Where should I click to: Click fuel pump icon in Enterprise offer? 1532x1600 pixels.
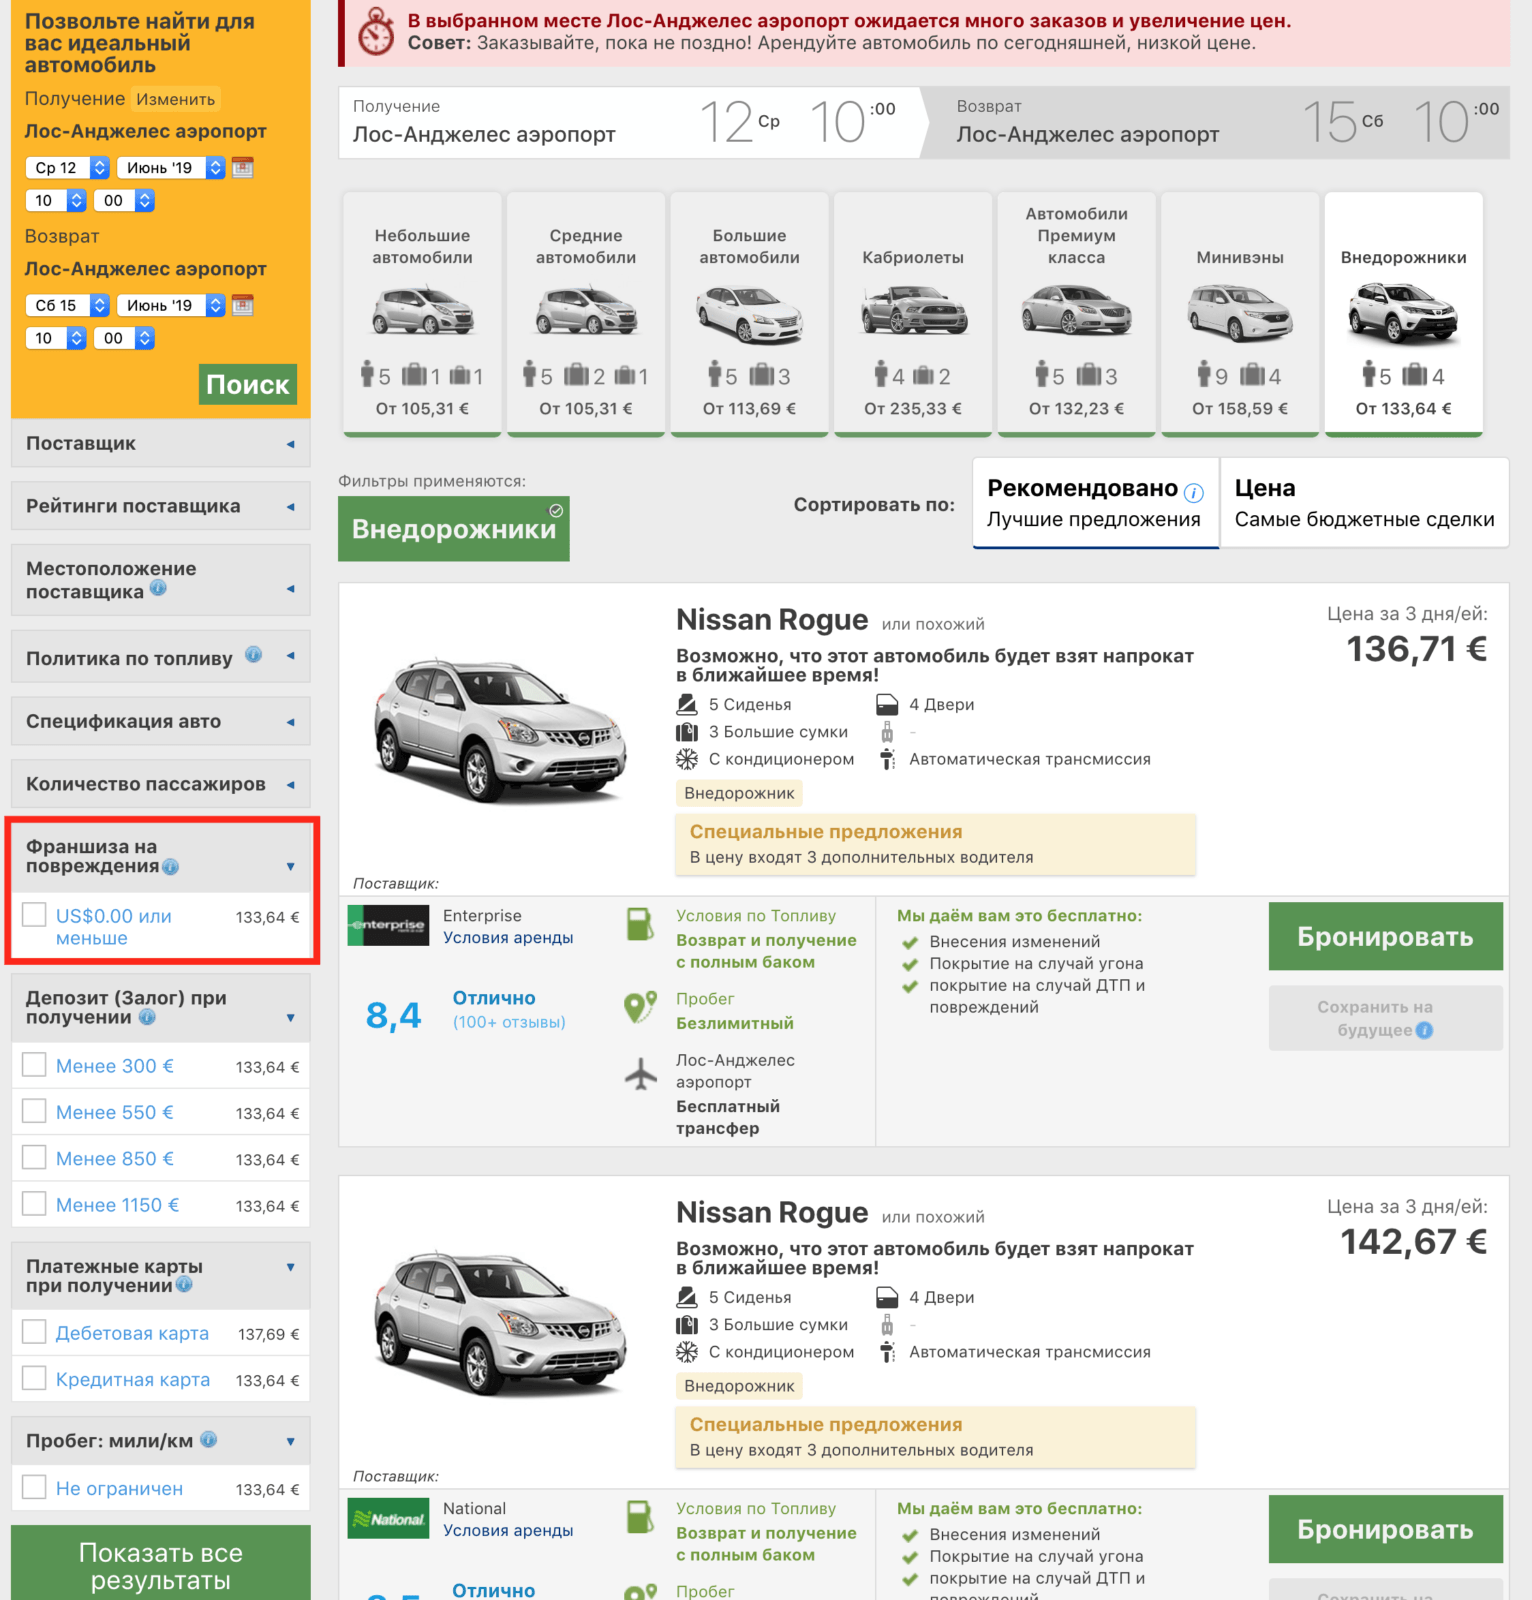click(639, 923)
